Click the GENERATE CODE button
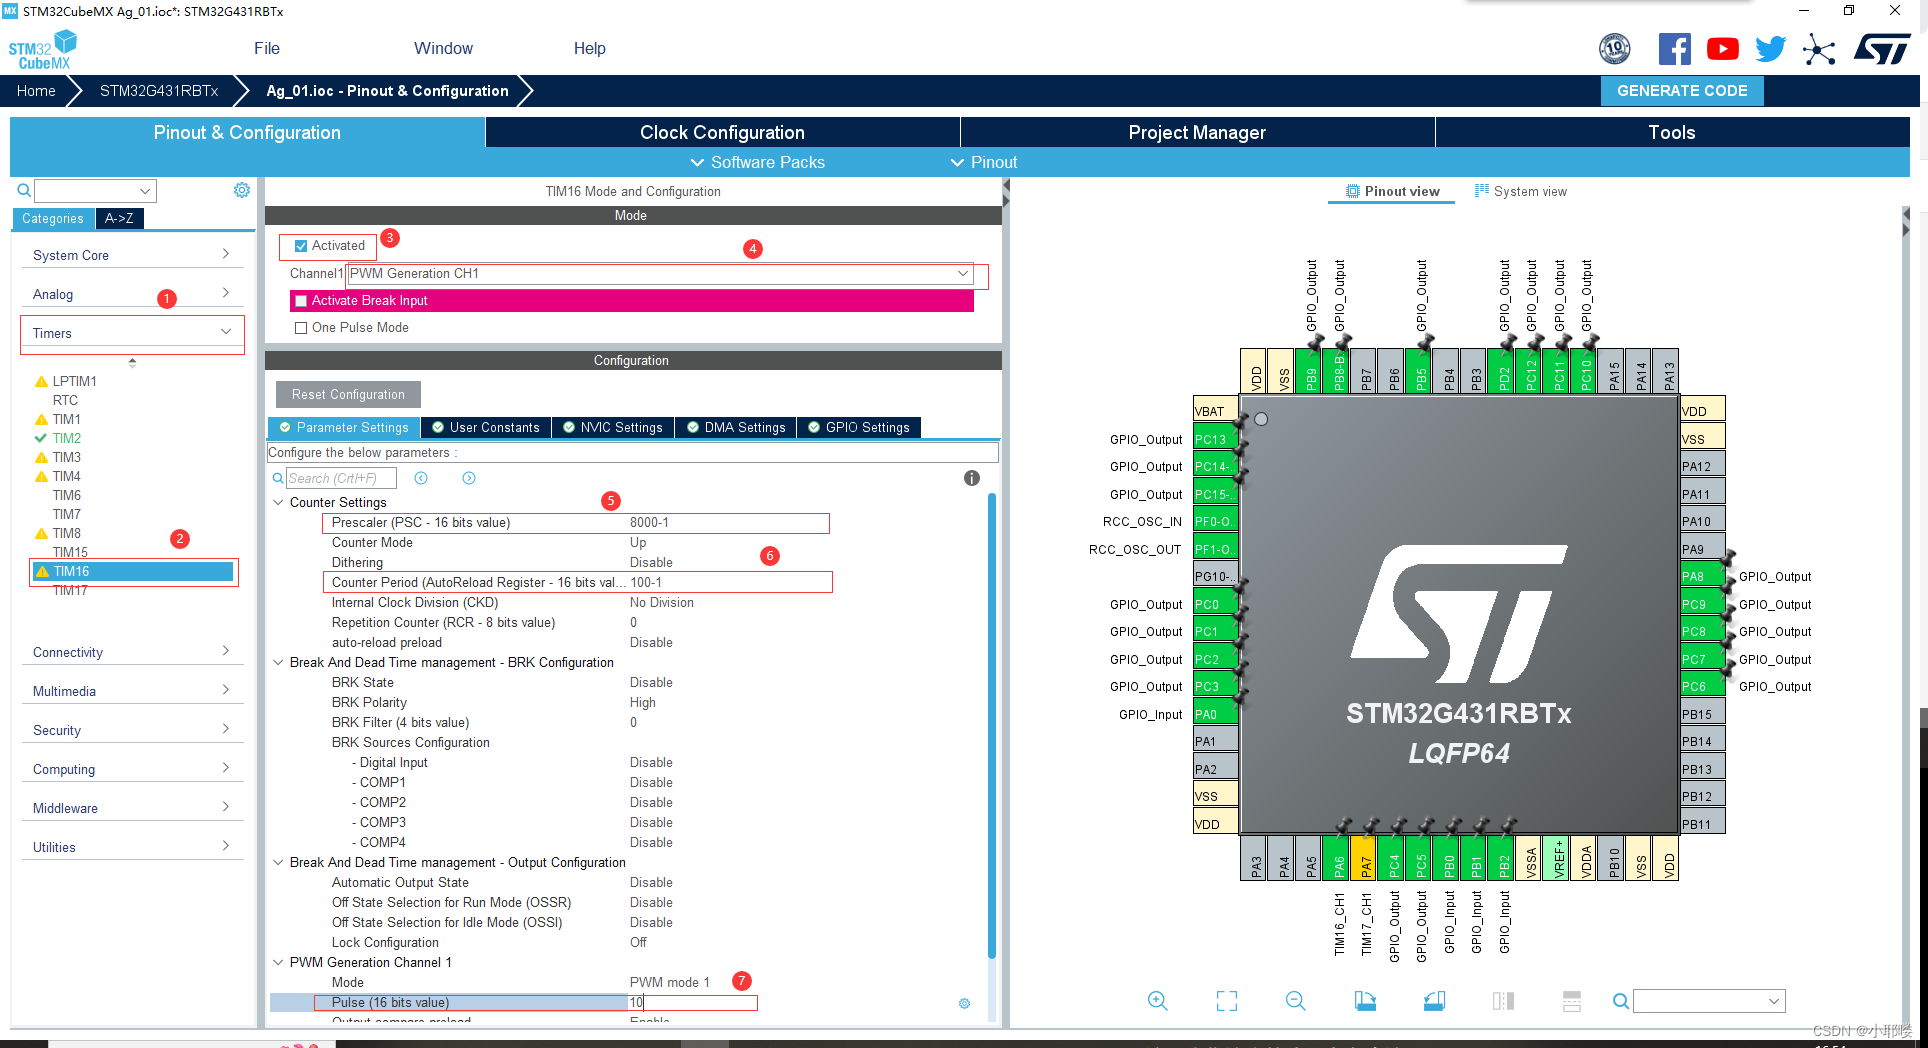This screenshot has height=1048, width=1928. (x=1682, y=90)
